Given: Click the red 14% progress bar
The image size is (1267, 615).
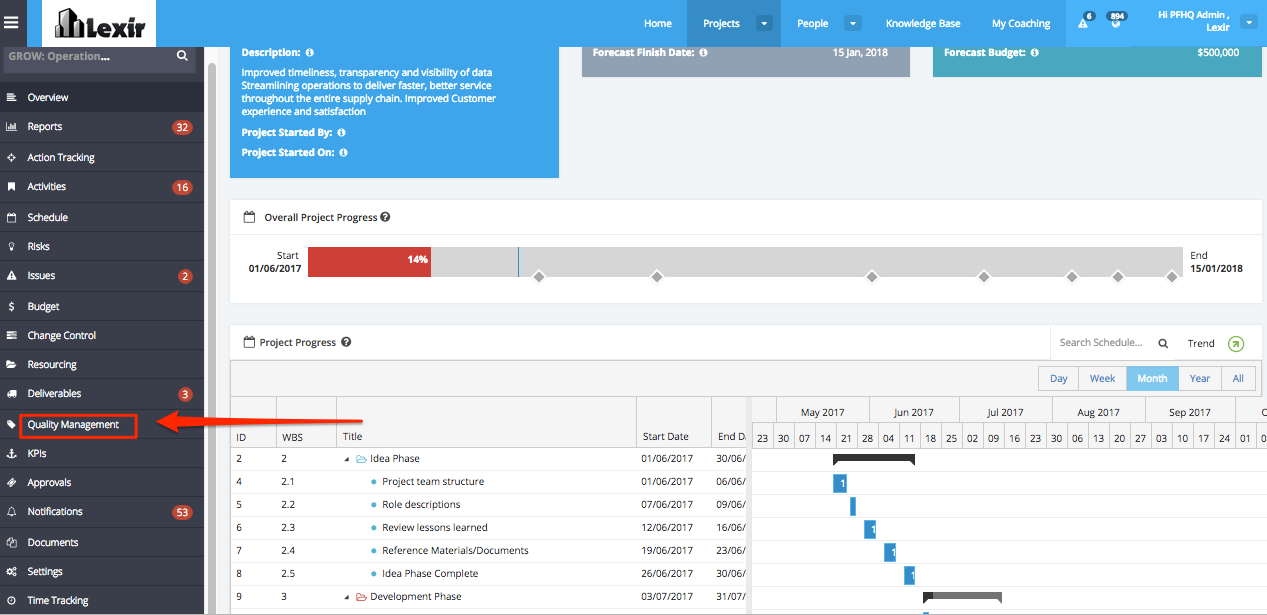Looking at the screenshot, I should [369, 261].
